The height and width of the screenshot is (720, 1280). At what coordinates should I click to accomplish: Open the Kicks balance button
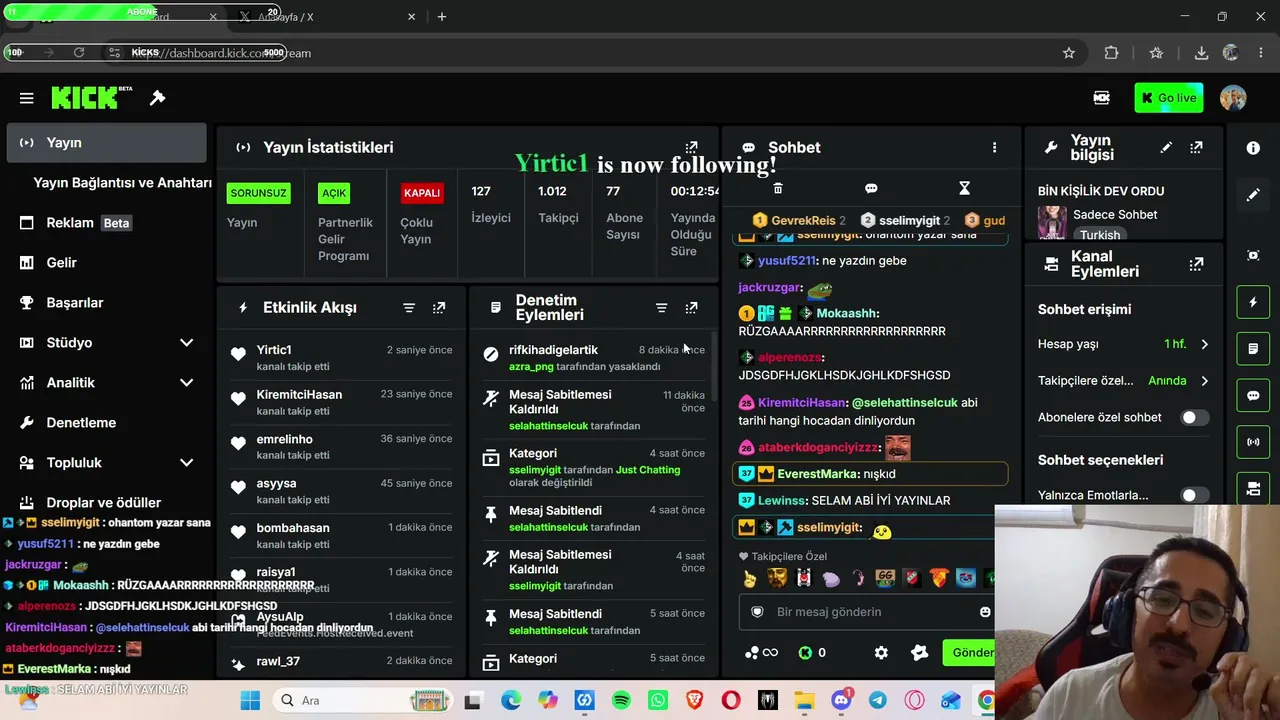point(814,653)
